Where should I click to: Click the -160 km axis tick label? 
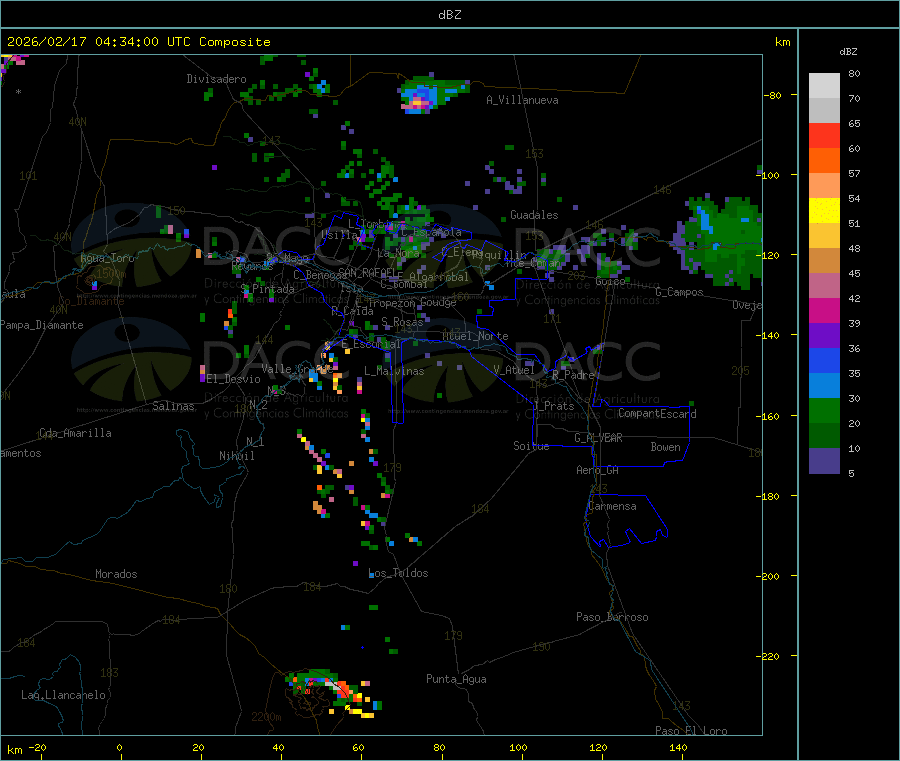767,416
